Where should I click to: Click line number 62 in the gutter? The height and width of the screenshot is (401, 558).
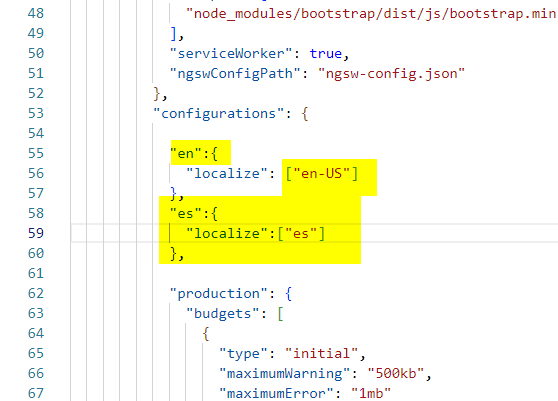36,294
